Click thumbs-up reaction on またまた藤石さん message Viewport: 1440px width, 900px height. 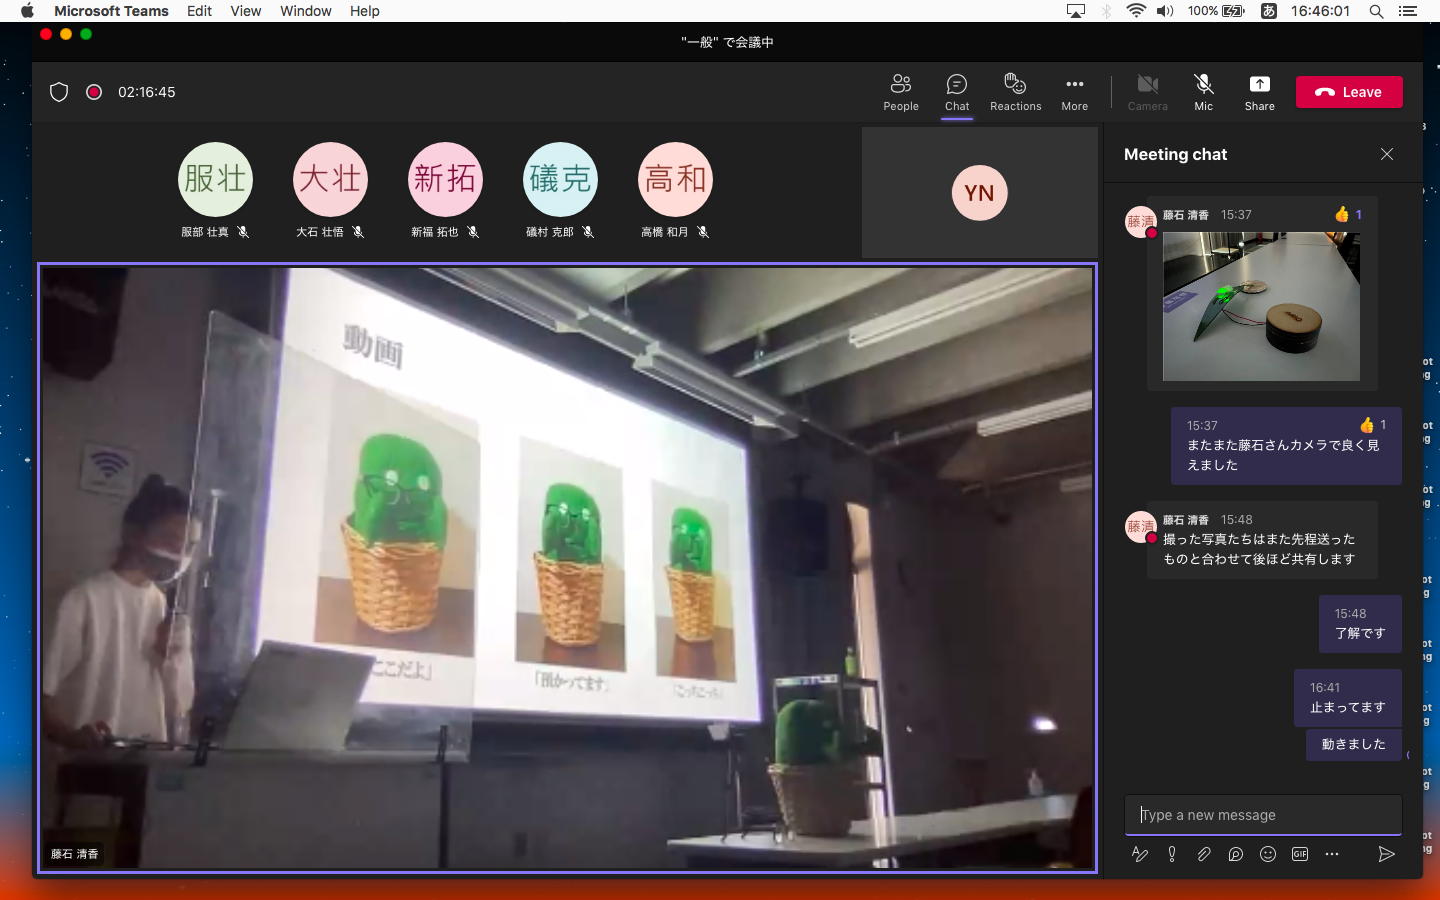point(1373,425)
